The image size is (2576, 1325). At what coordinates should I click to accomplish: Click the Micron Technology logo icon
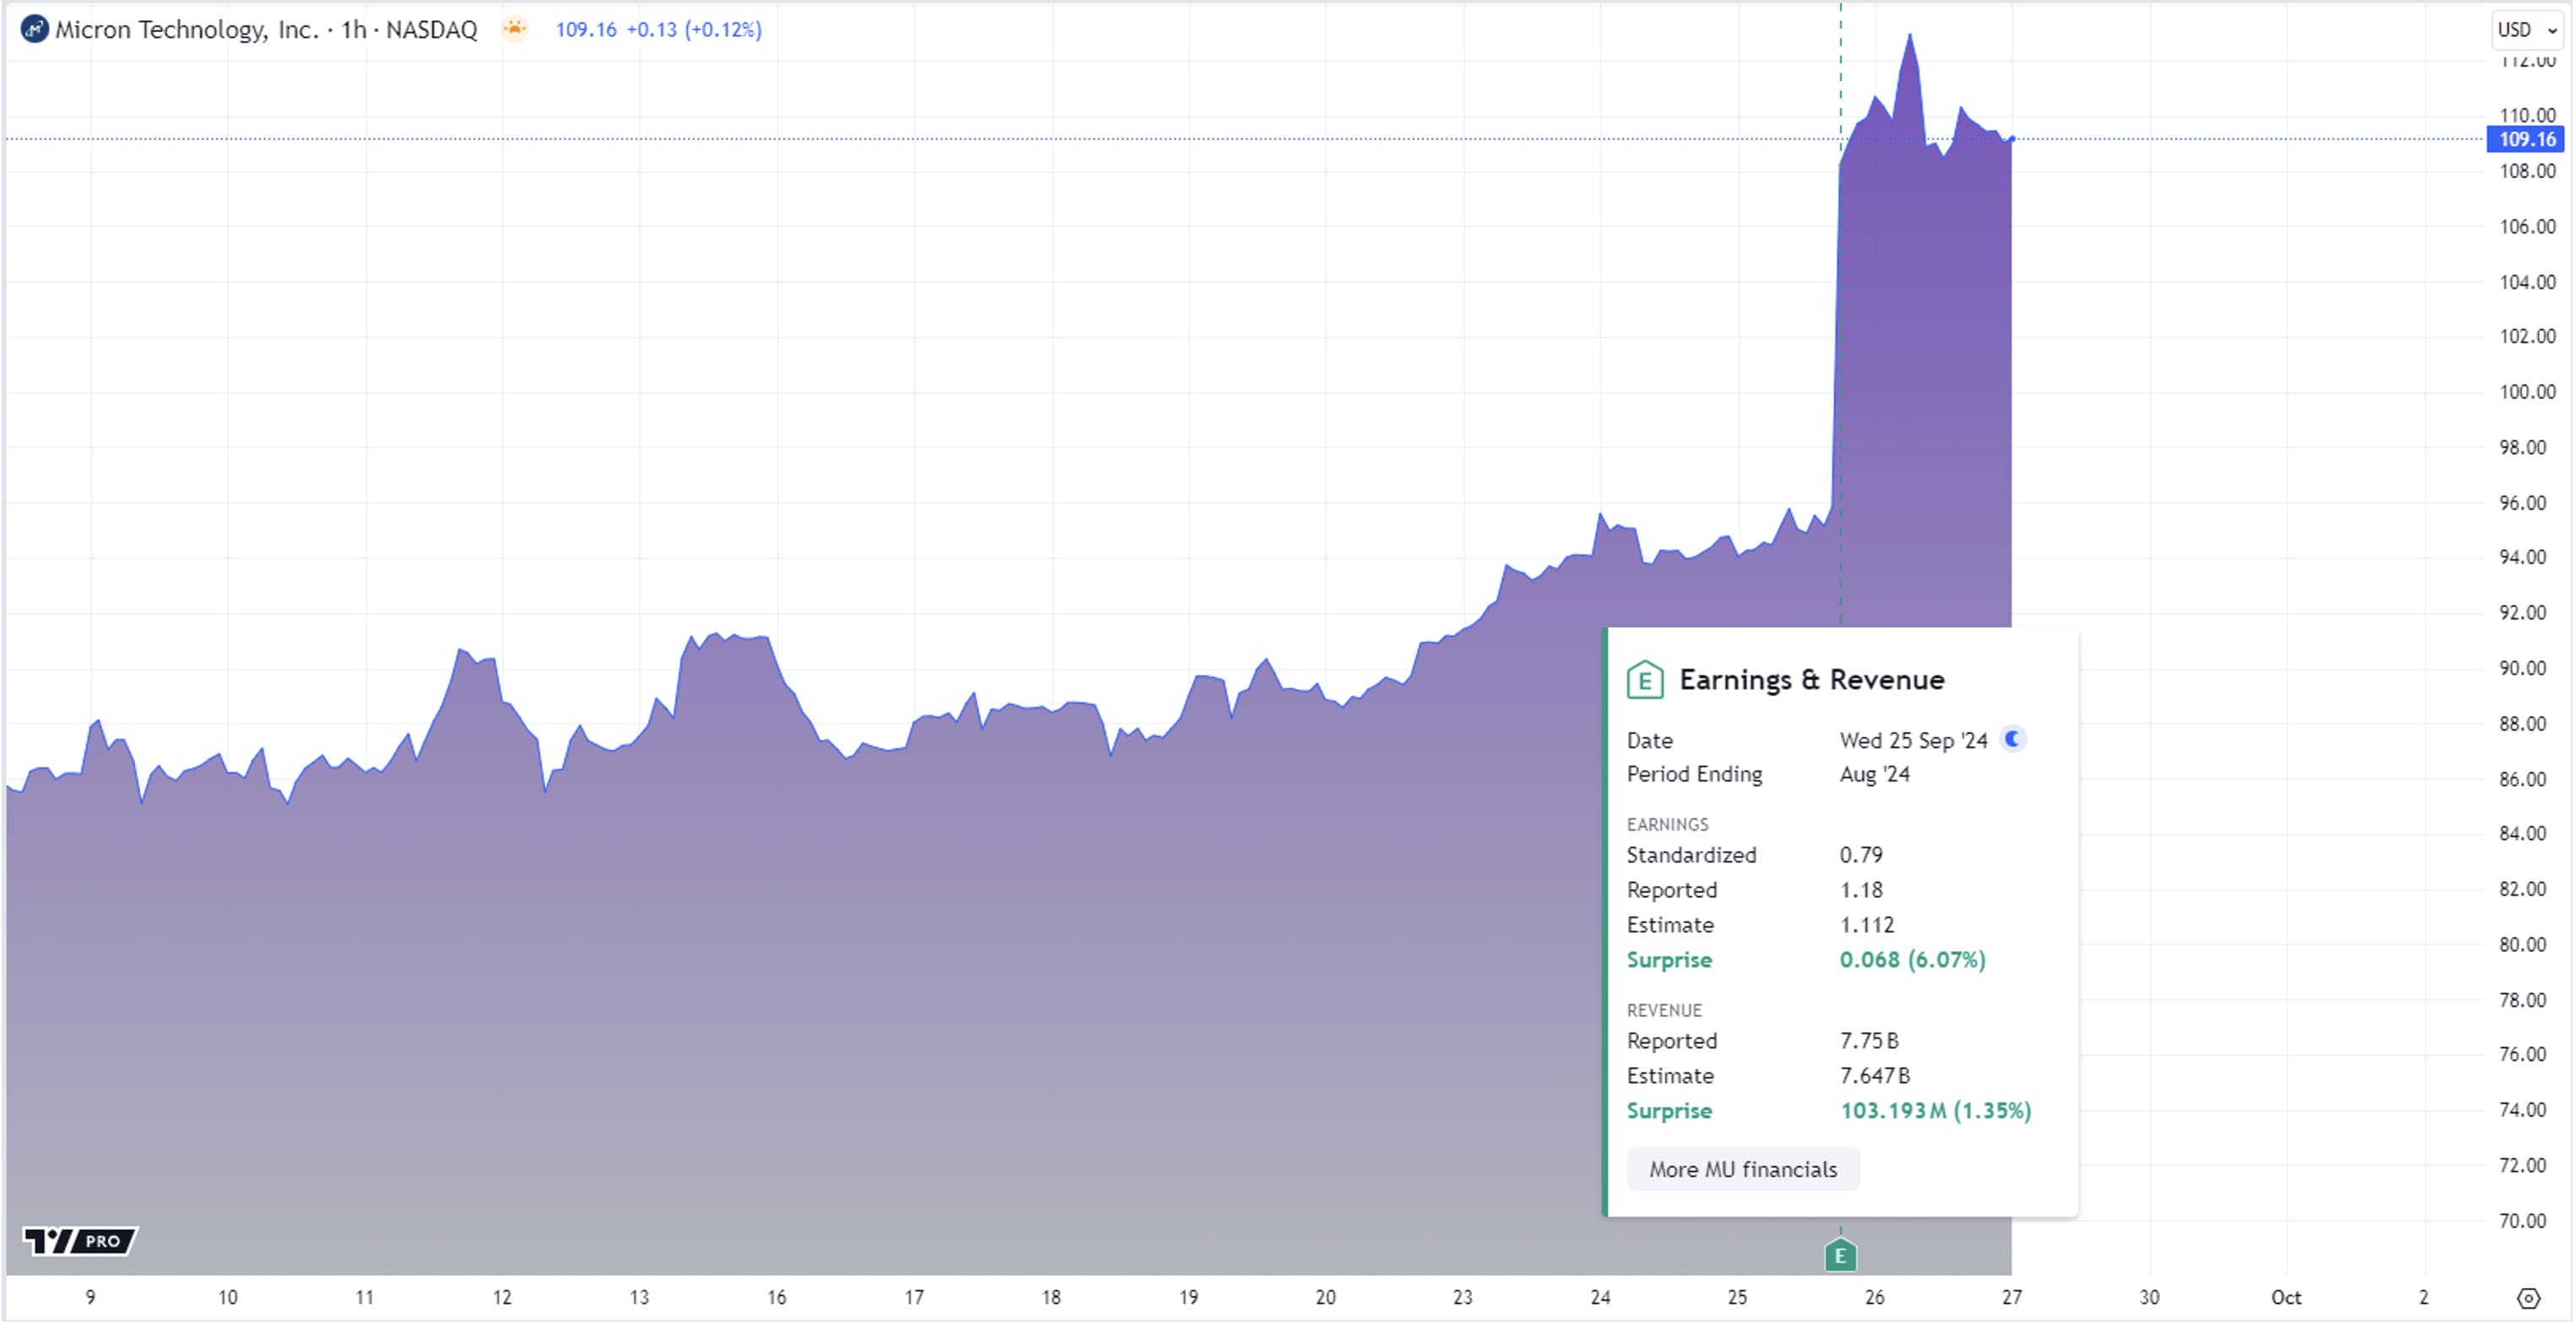(x=34, y=29)
